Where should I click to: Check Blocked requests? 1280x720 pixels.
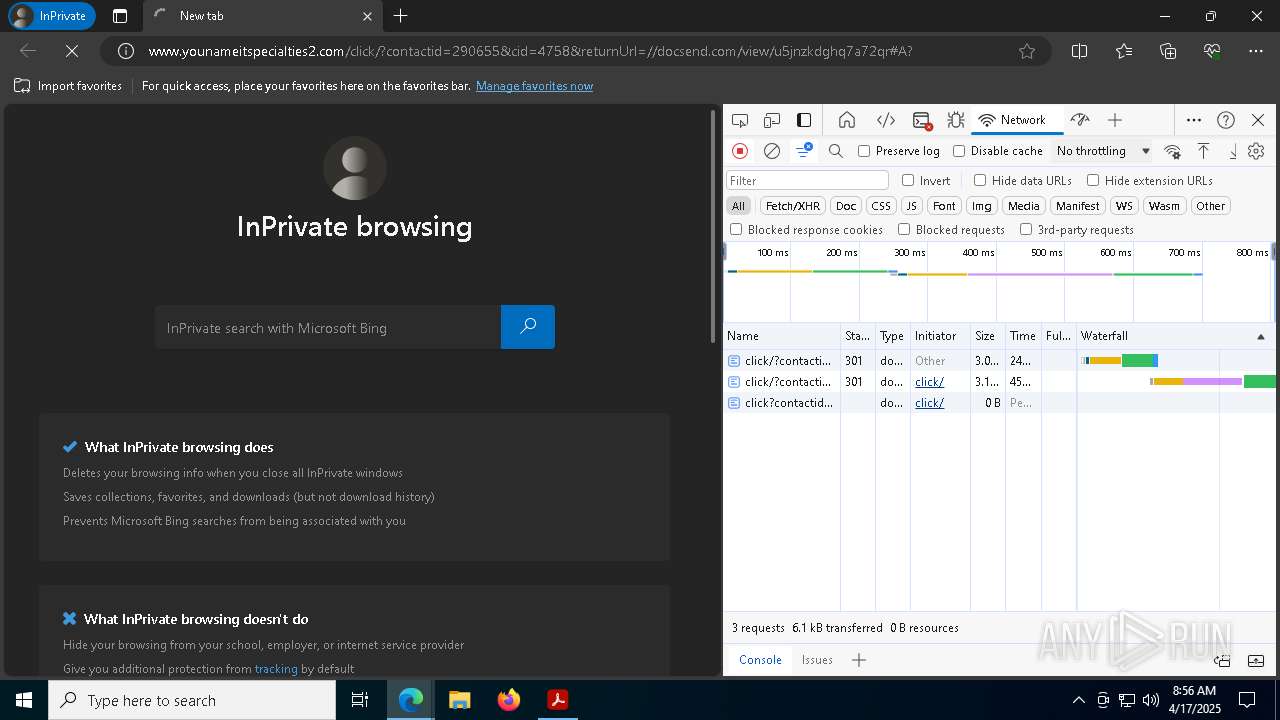point(904,229)
